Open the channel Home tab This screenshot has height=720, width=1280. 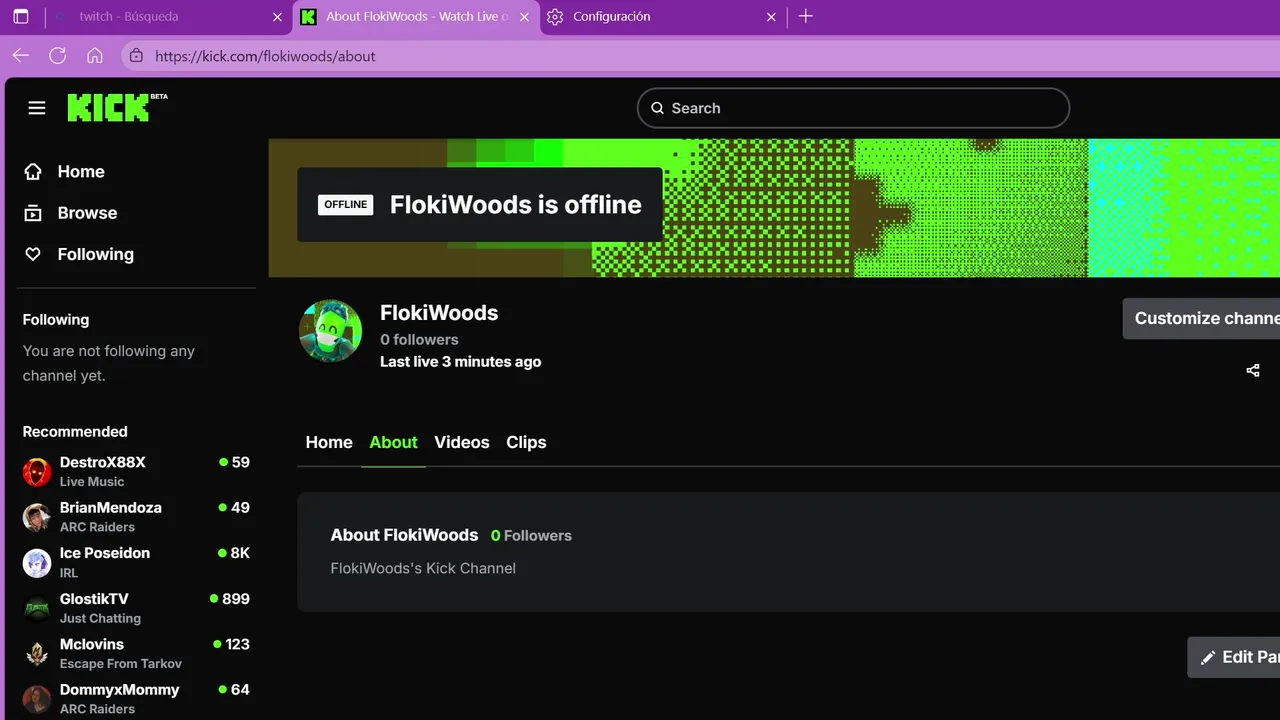pos(329,442)
